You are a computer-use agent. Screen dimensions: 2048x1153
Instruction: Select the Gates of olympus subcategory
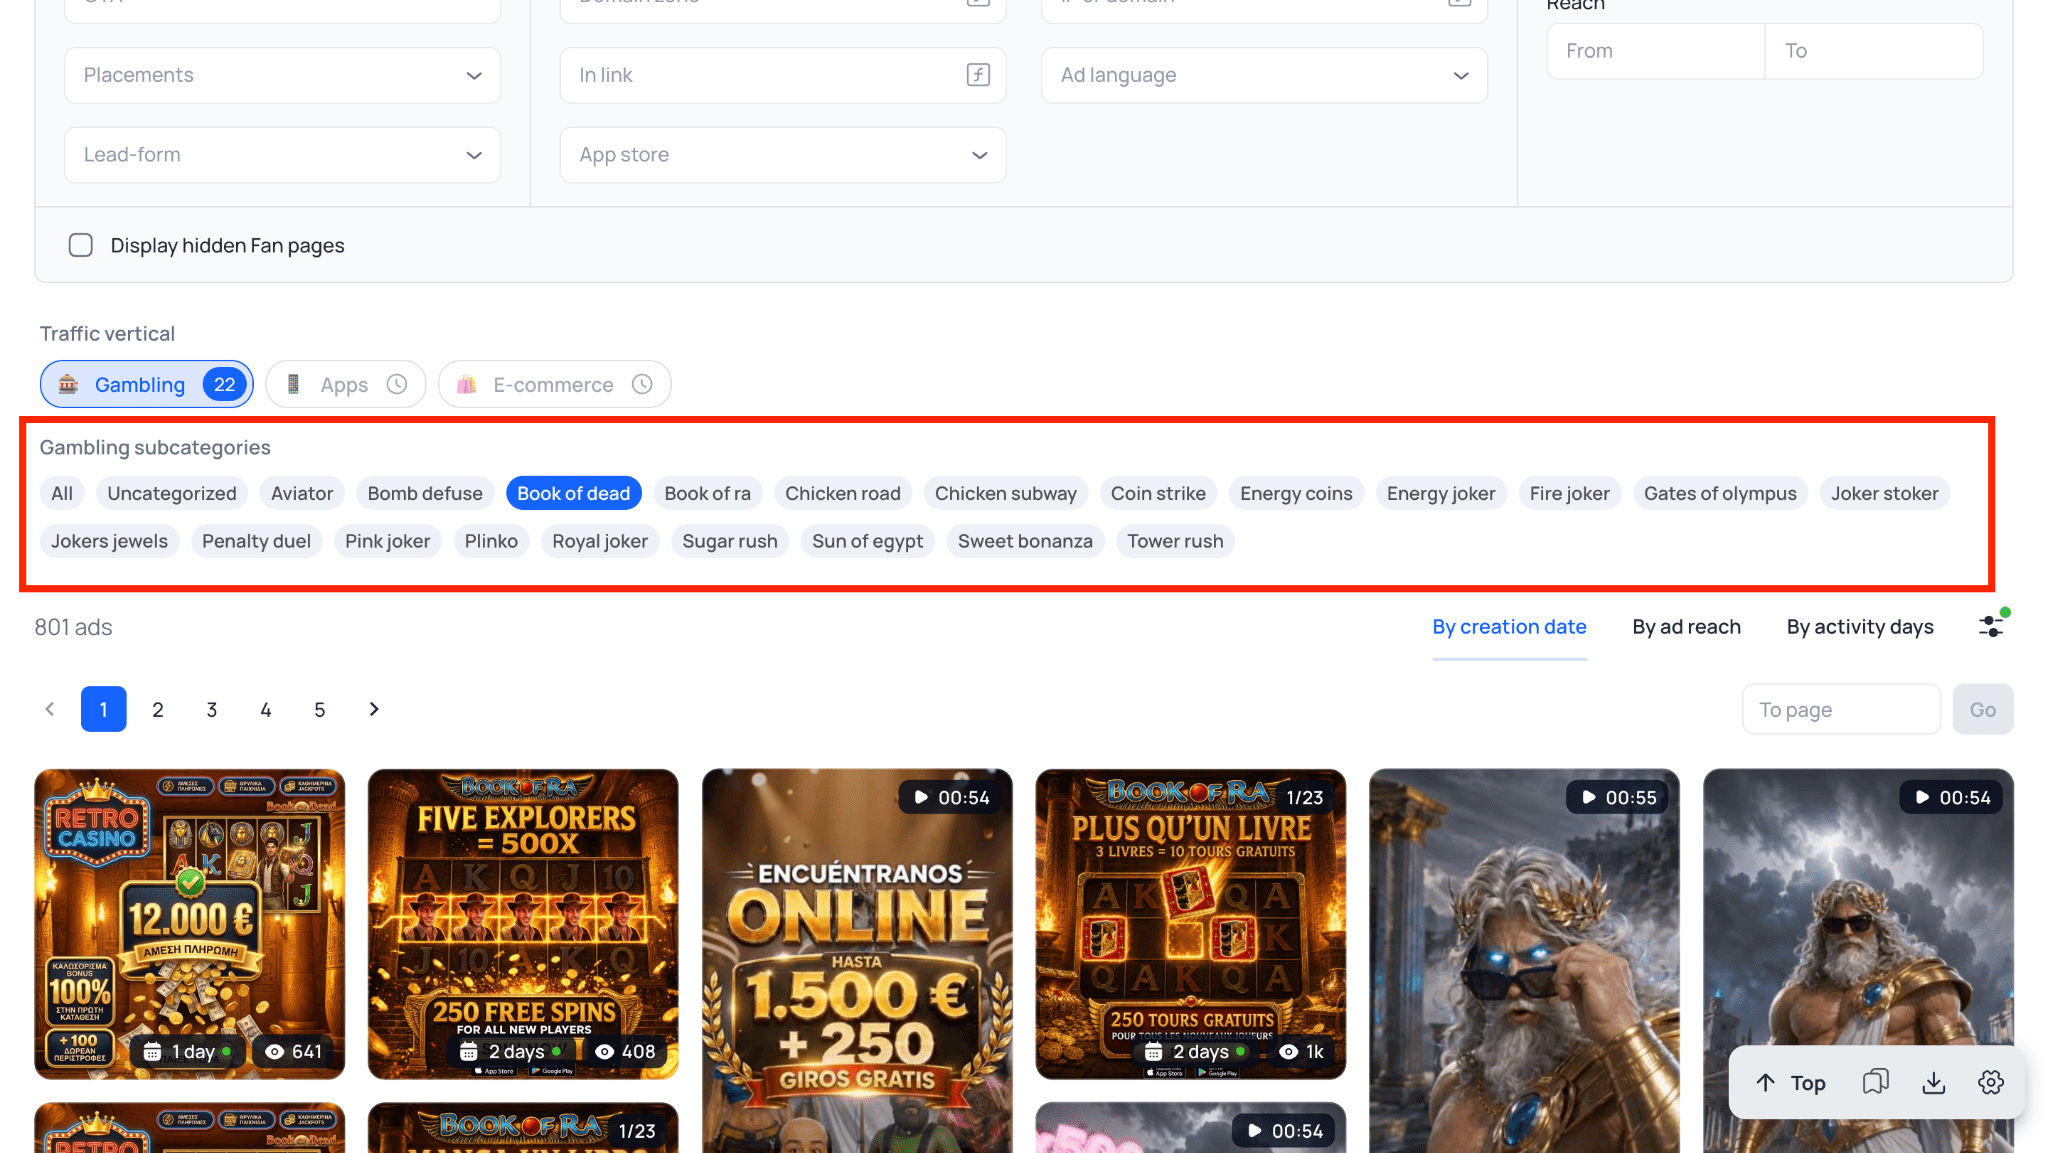click(x=1720, y=493)
